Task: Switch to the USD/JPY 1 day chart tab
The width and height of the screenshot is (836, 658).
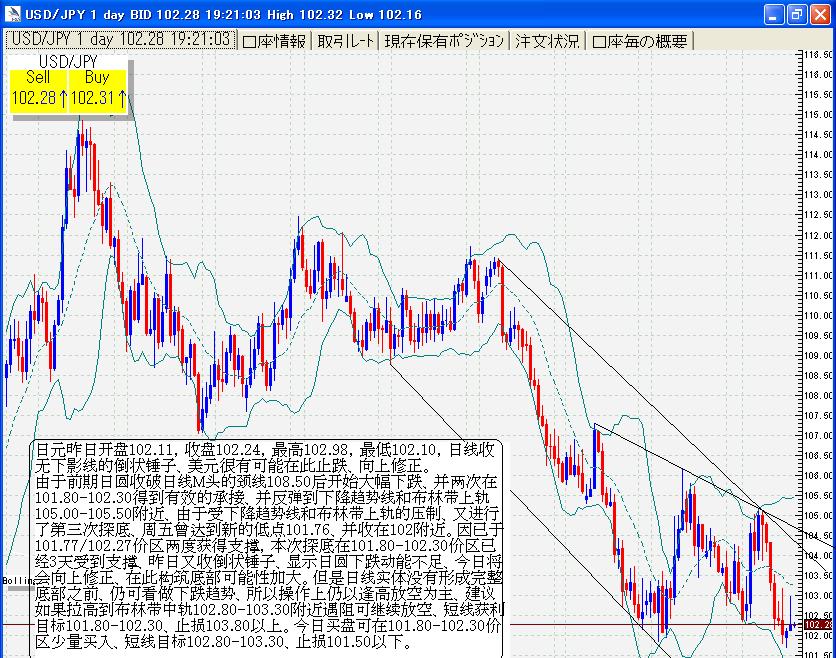Action: tap(119, 40)
